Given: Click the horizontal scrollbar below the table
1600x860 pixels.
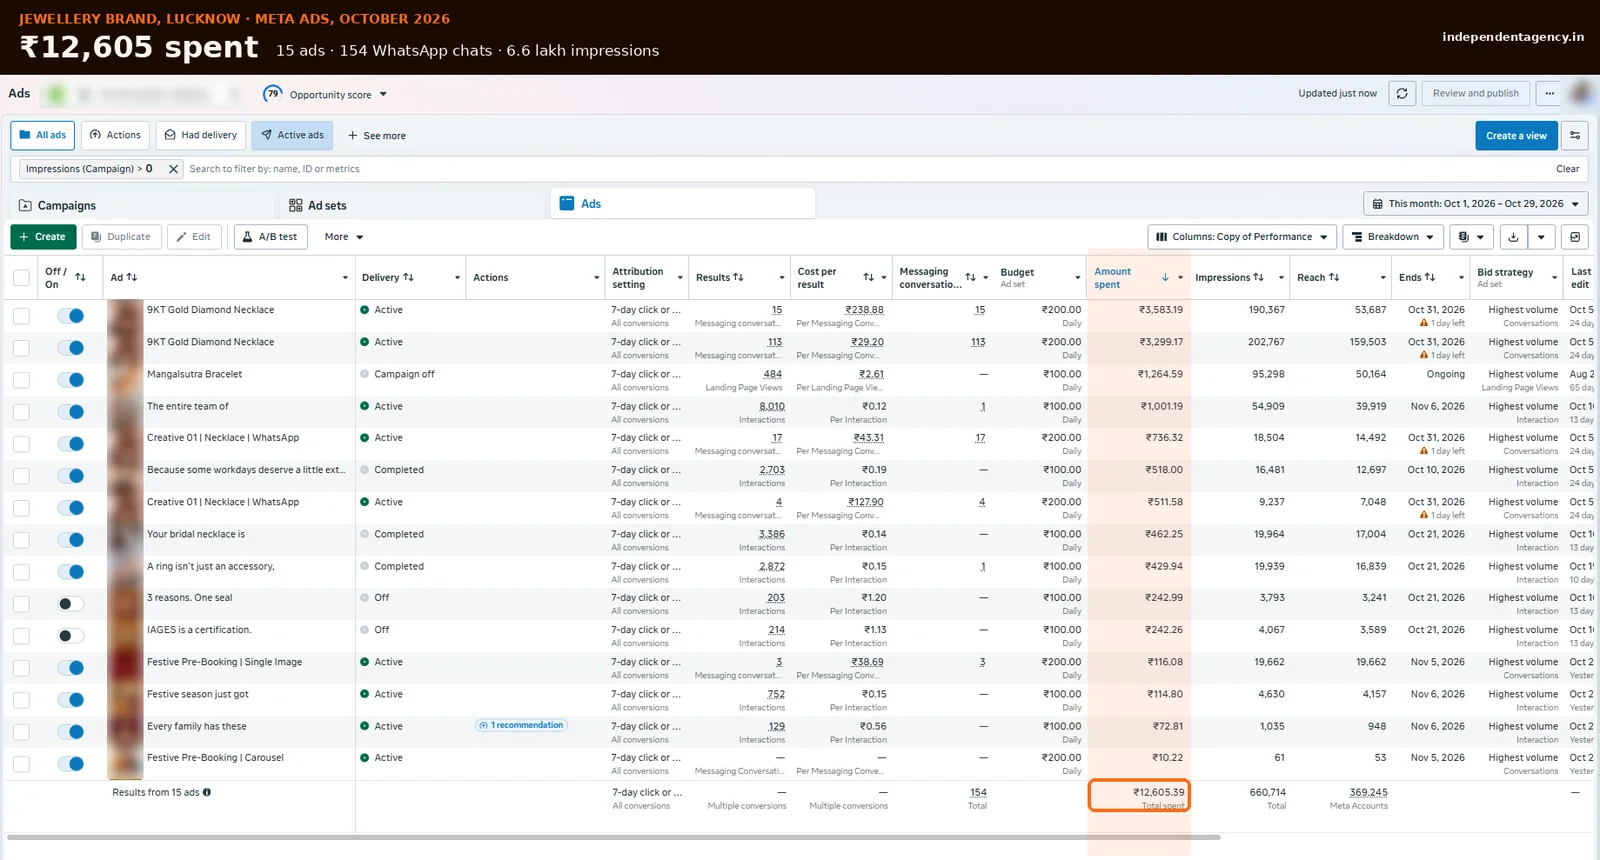Looking at the screenshot, I should (614, 837).
